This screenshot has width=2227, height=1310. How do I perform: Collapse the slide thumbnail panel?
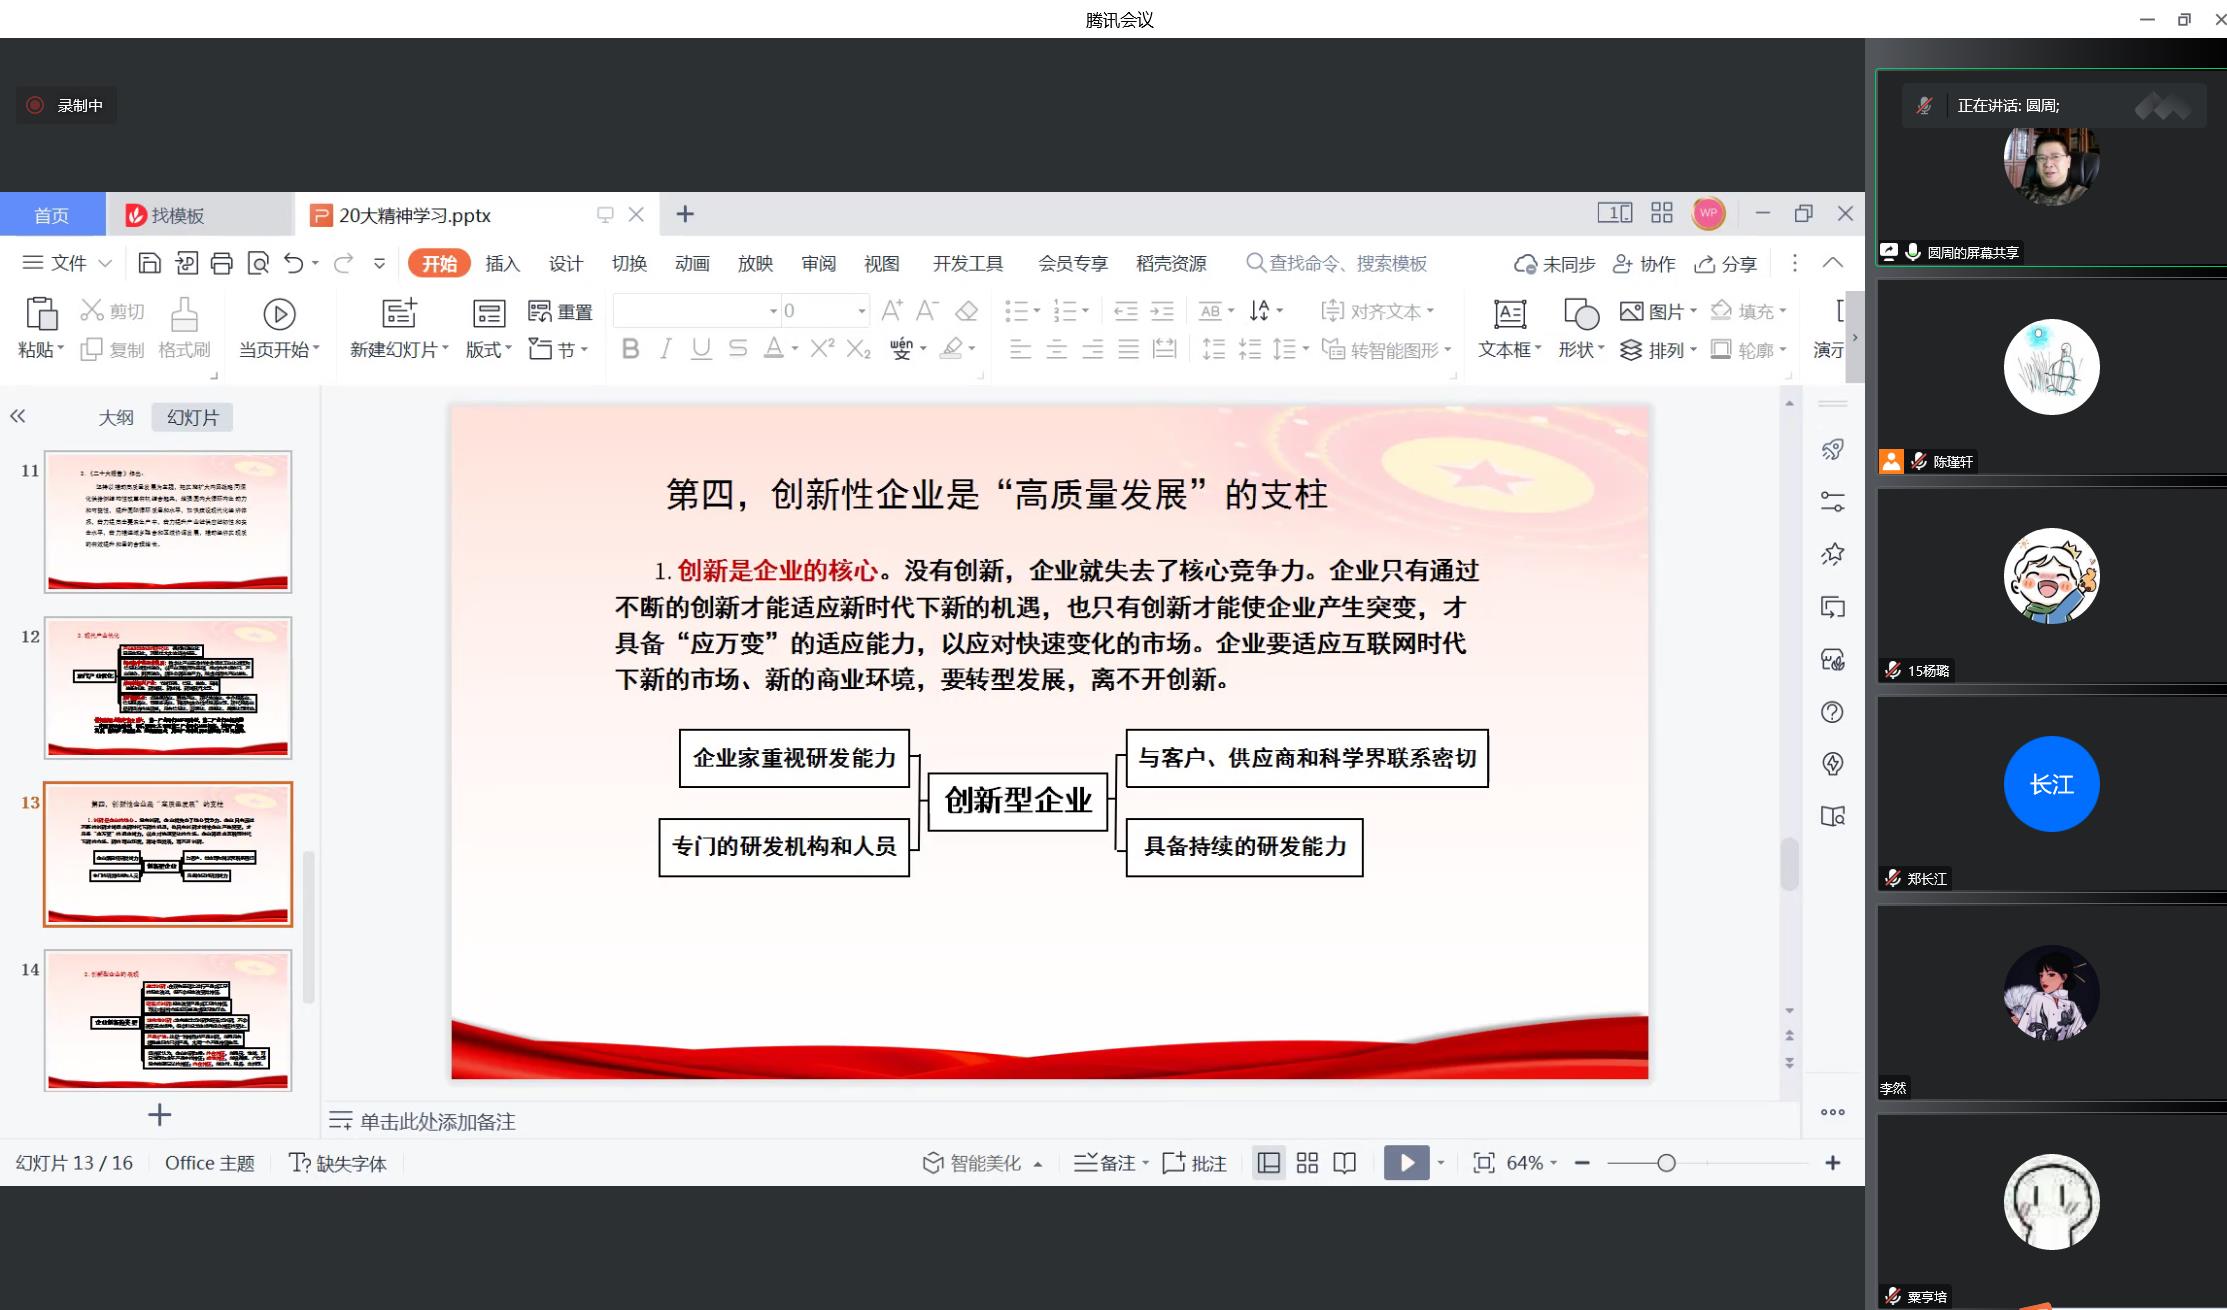[18, 417]
